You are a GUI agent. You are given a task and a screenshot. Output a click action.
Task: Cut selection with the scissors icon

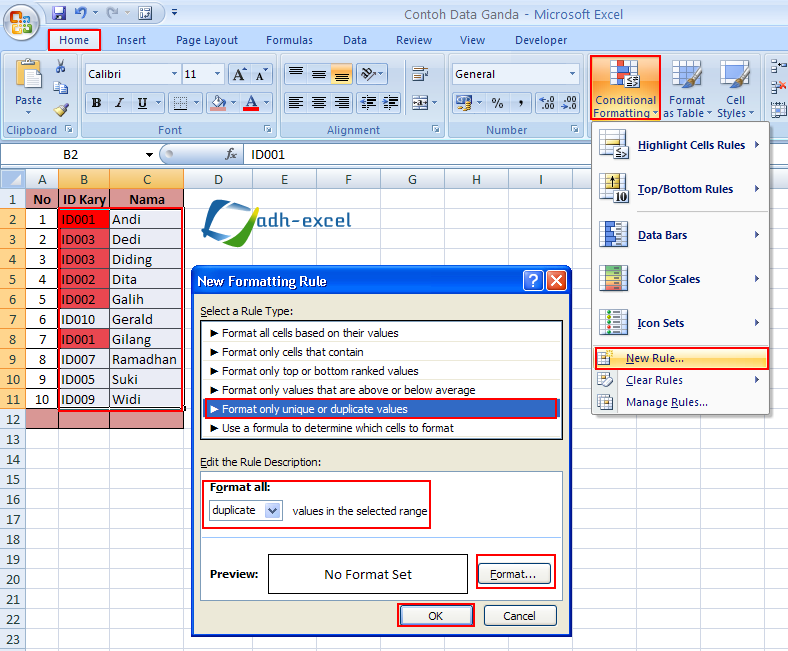point(61,66)
